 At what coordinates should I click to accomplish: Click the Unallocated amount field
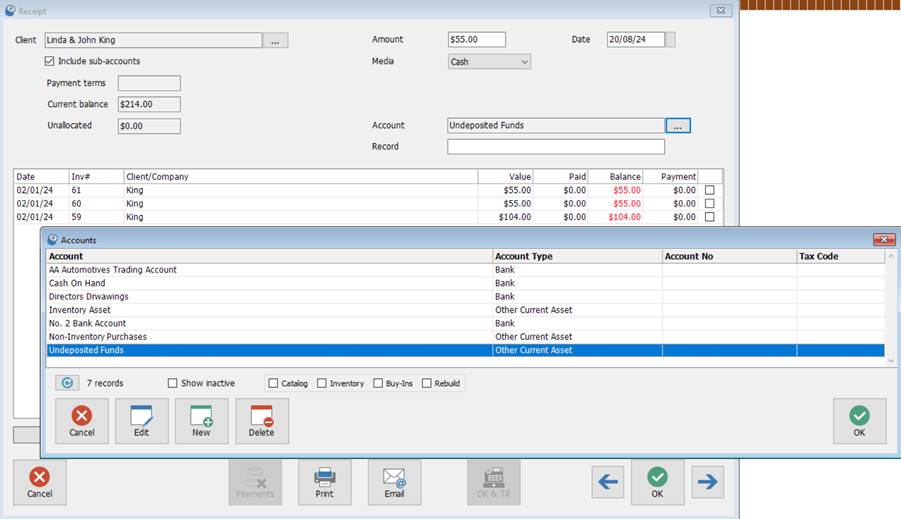(149, 126)
